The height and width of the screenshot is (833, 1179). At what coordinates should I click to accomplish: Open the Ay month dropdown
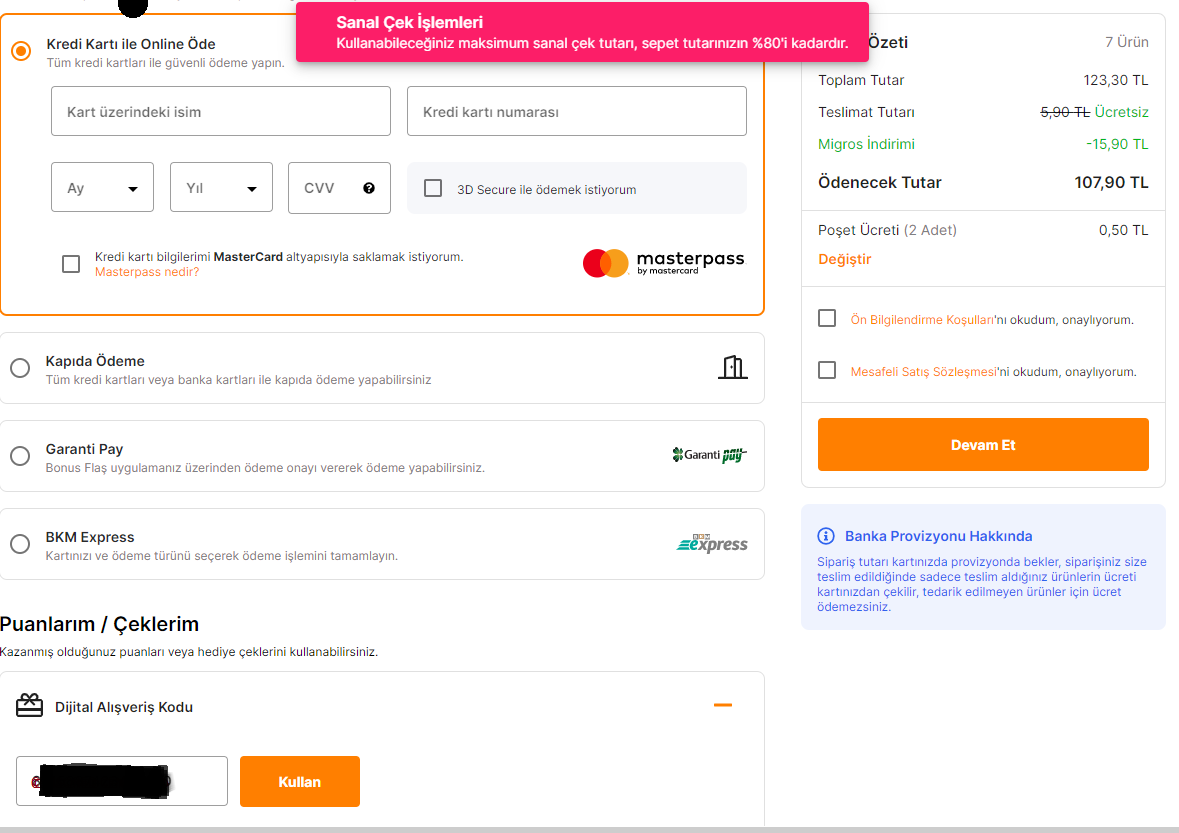[102, 188]
